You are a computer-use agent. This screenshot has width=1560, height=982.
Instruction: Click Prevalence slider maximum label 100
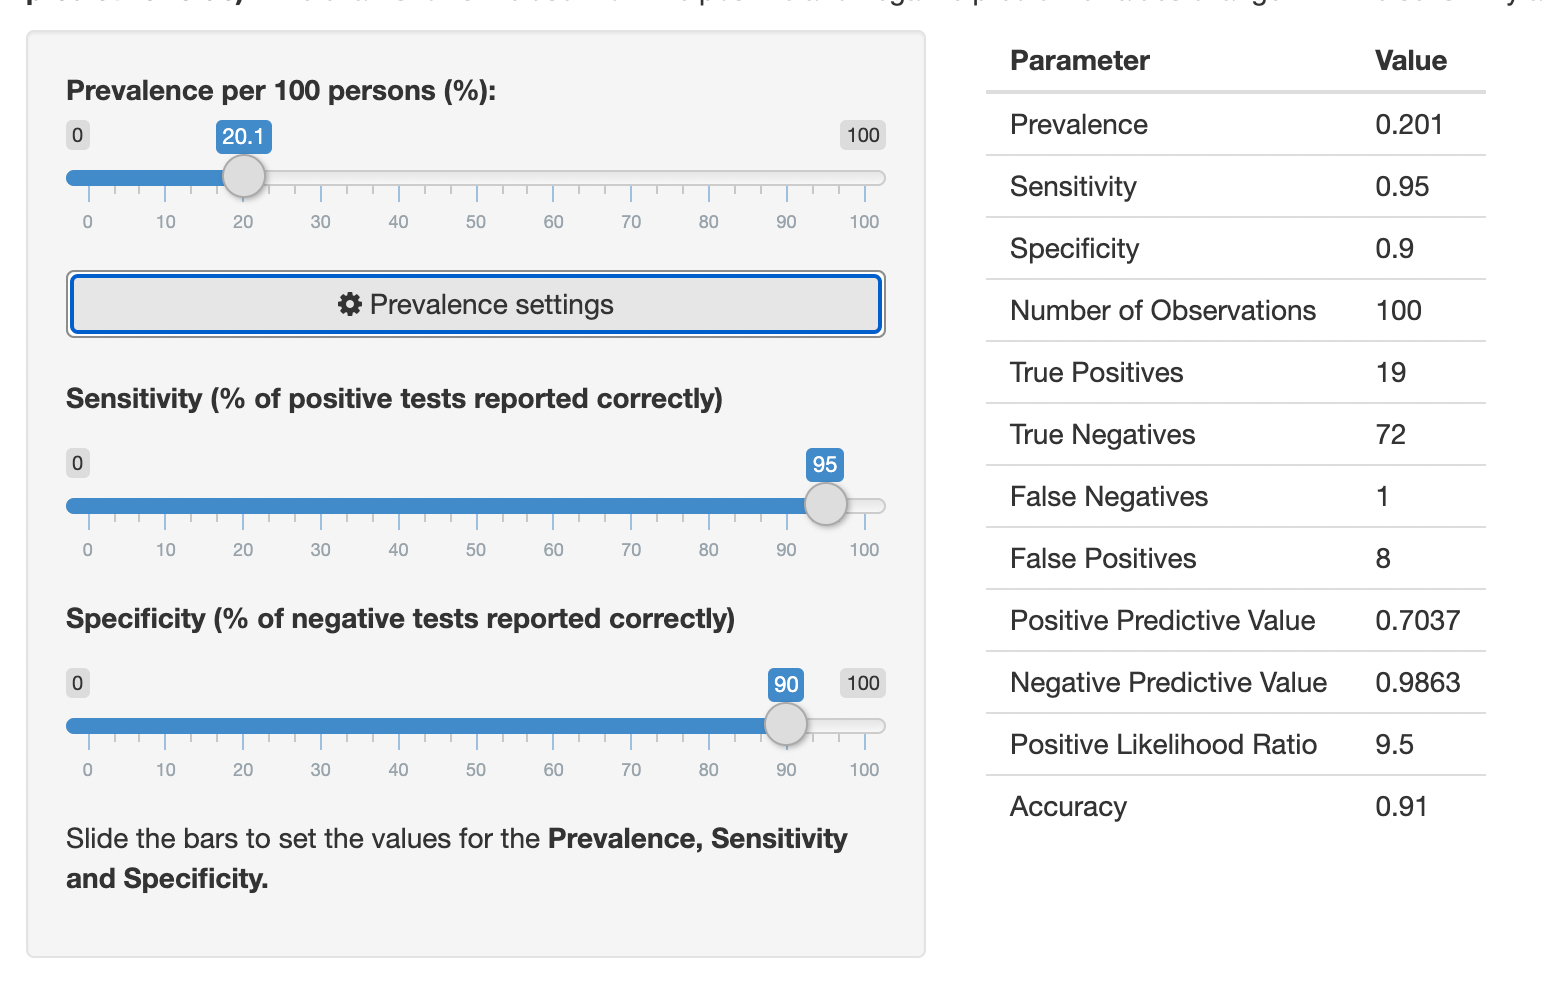pos(863,135)
